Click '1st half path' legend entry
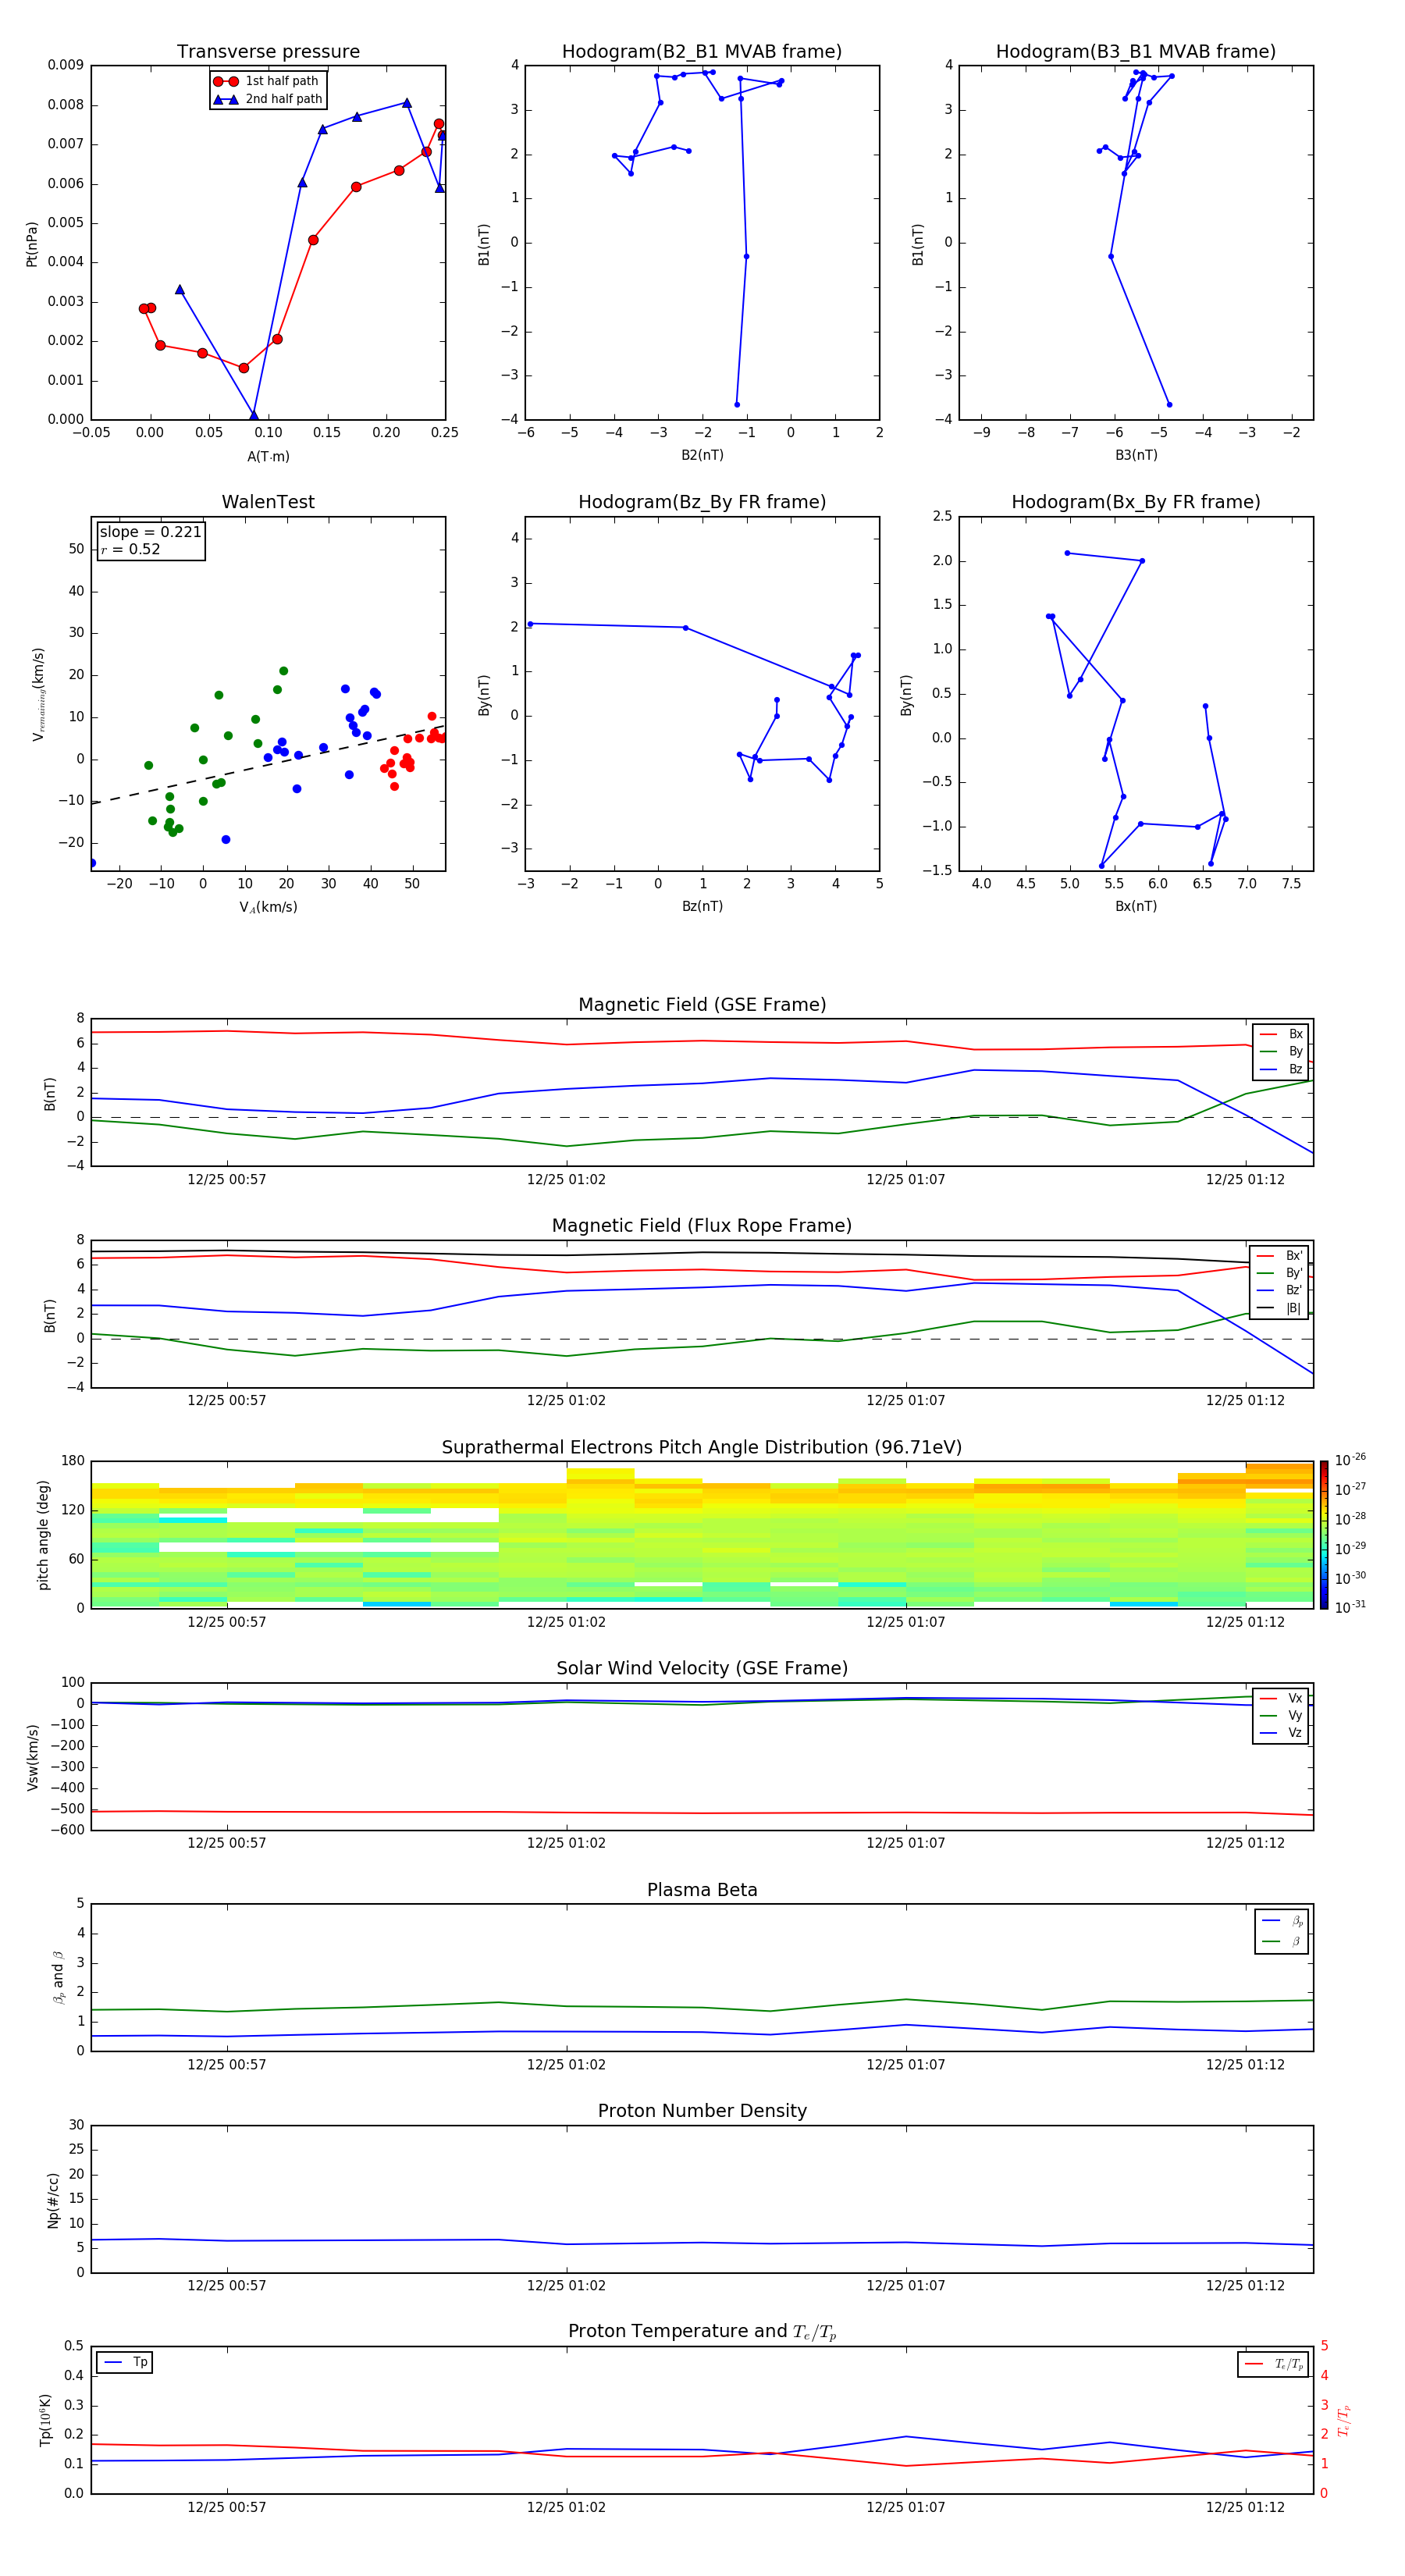This screenshot has height=2576, width=1405. (x=267, y=81)
